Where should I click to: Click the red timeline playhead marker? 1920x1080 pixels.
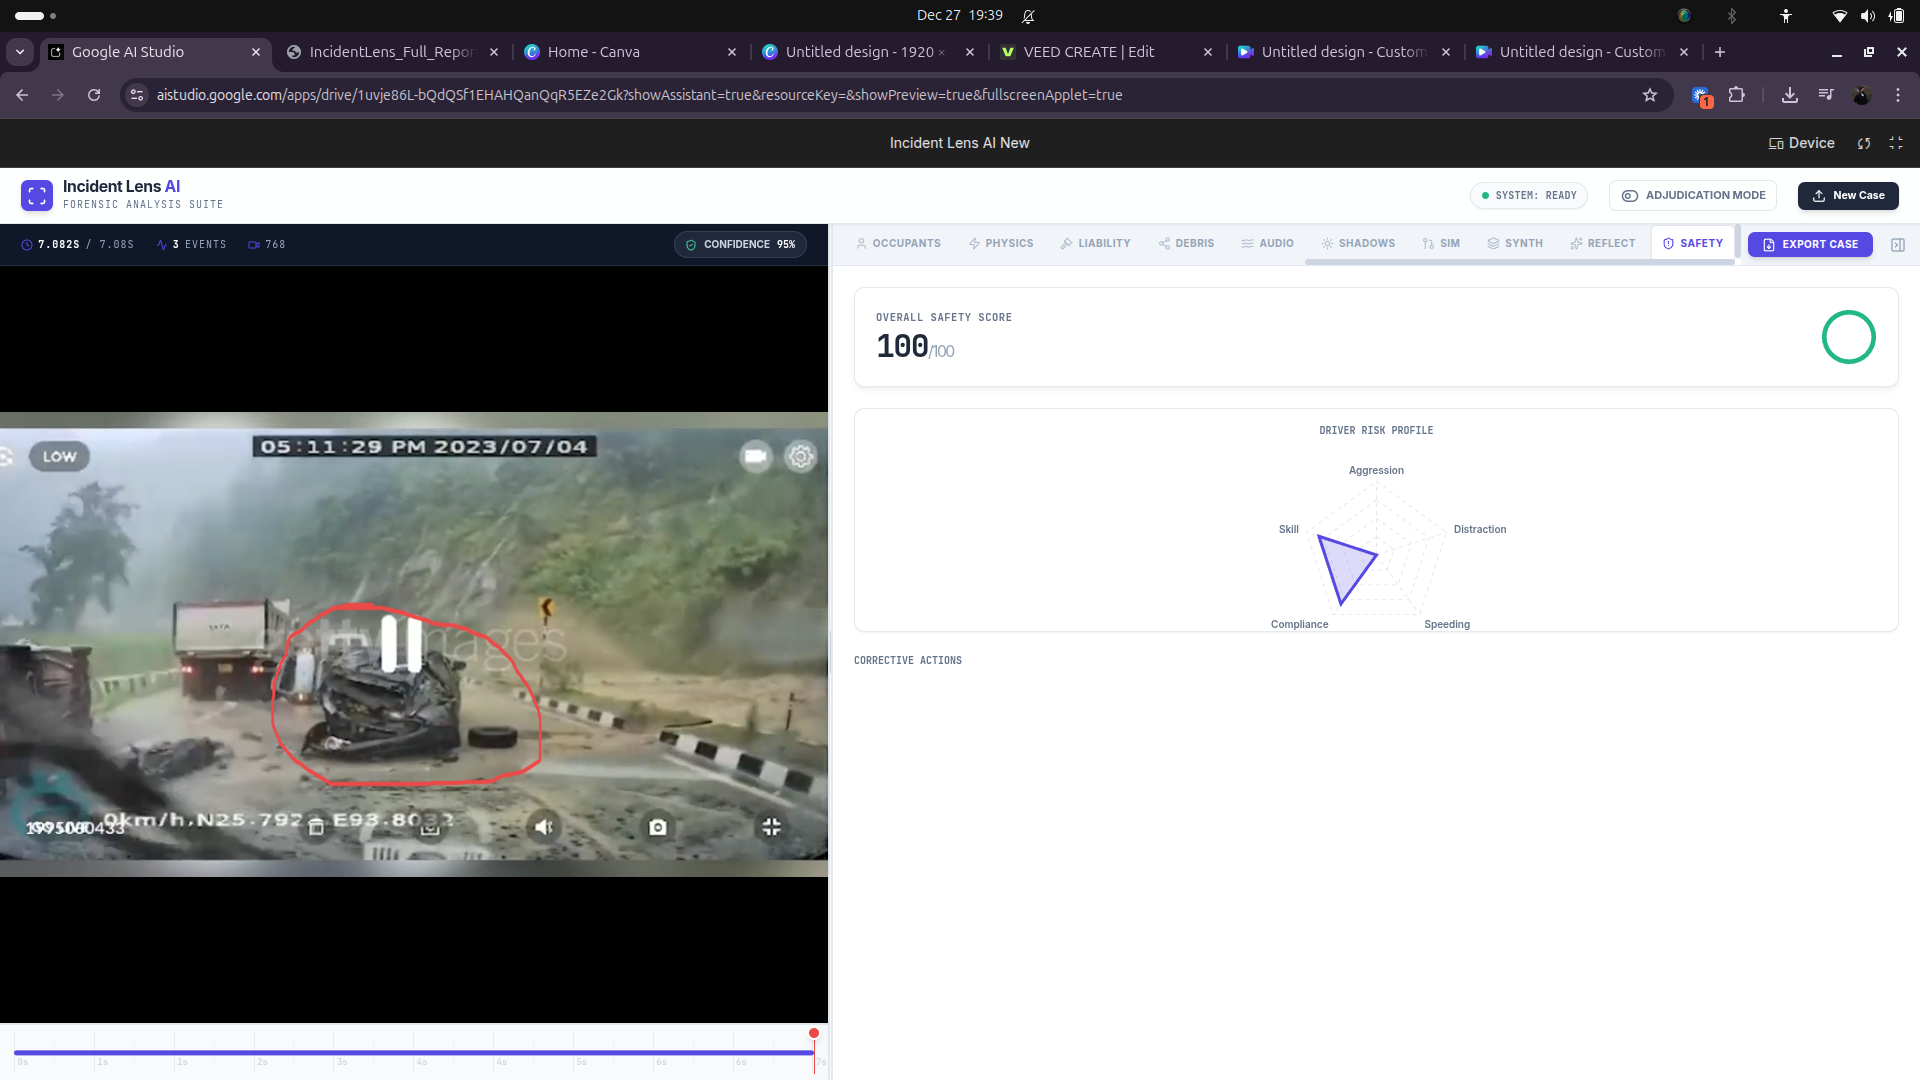tap(814, 1033)
